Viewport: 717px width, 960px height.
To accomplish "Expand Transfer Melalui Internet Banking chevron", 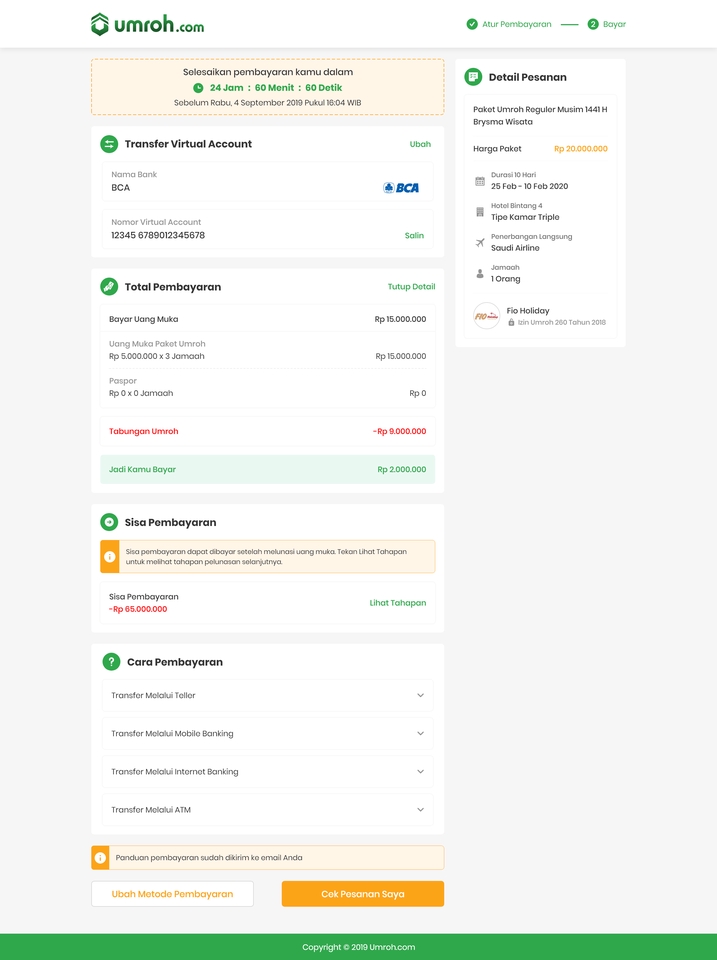I will (421, 771).
